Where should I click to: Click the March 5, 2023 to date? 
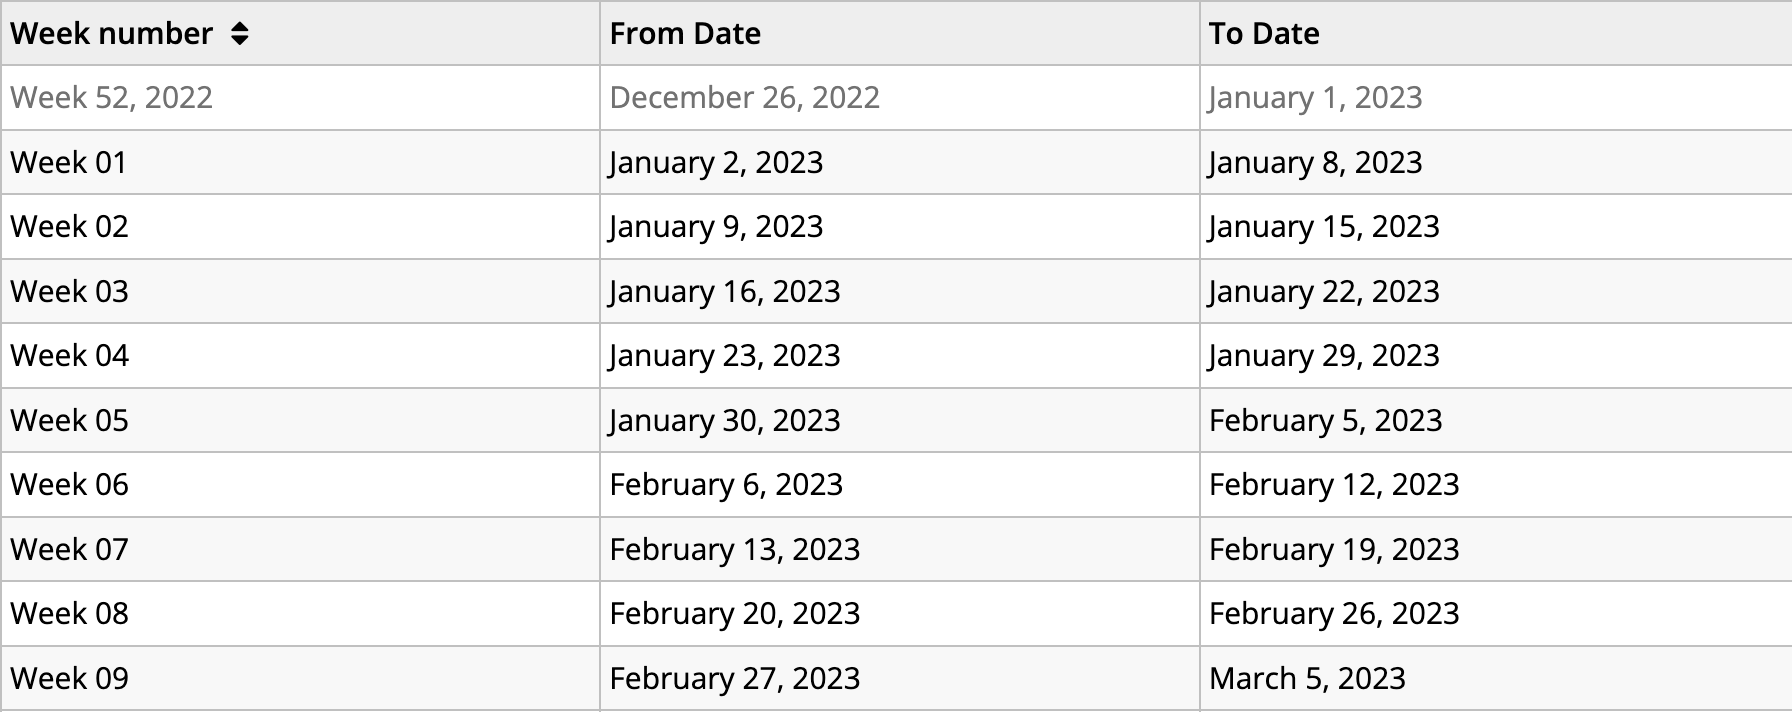(1307, 678)
